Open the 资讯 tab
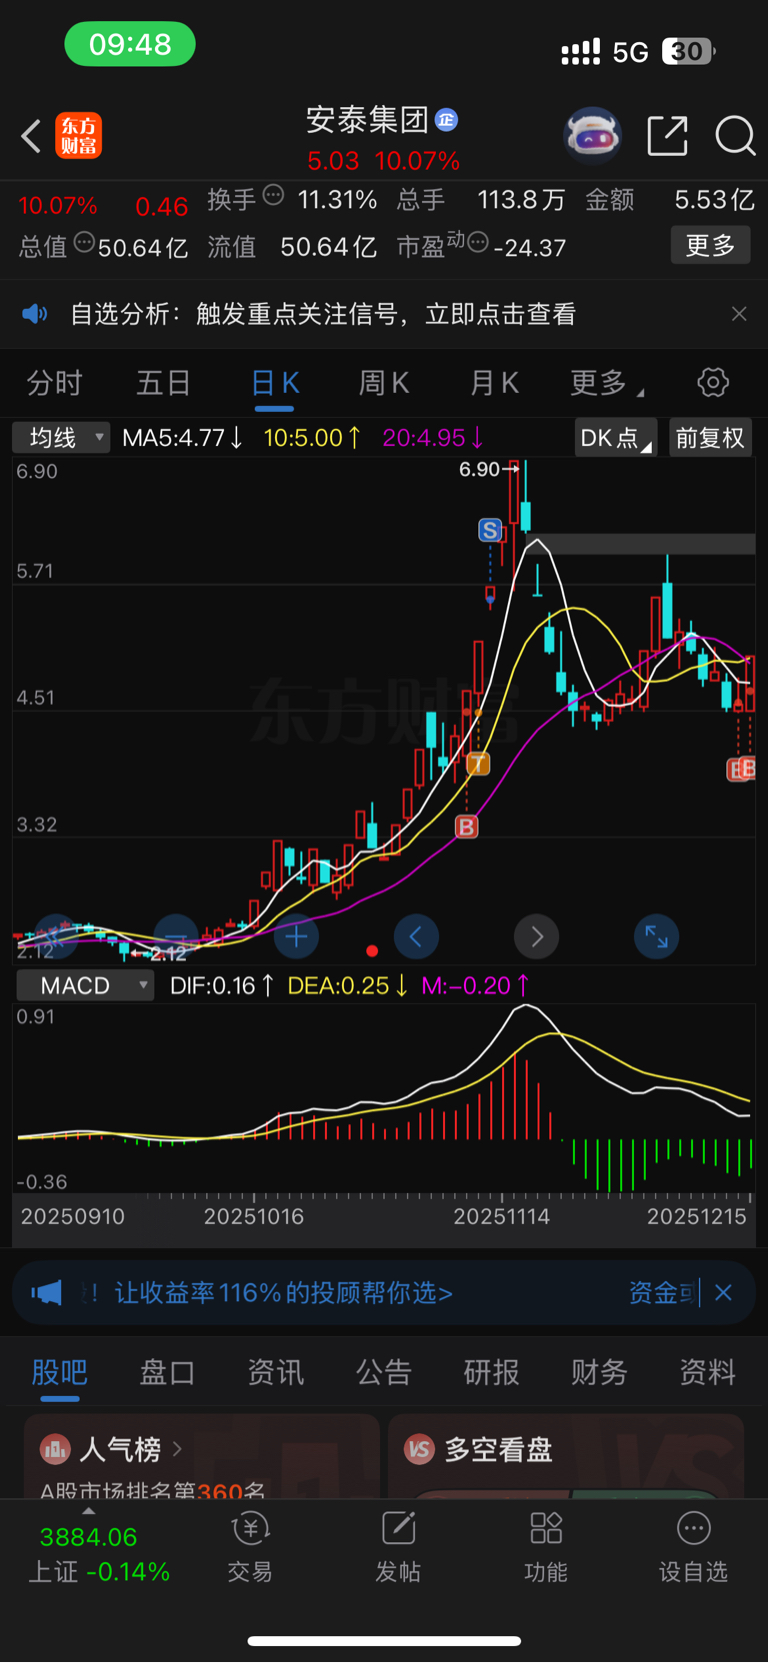This screenshot has height=1663, width=768. [275, 1373]
